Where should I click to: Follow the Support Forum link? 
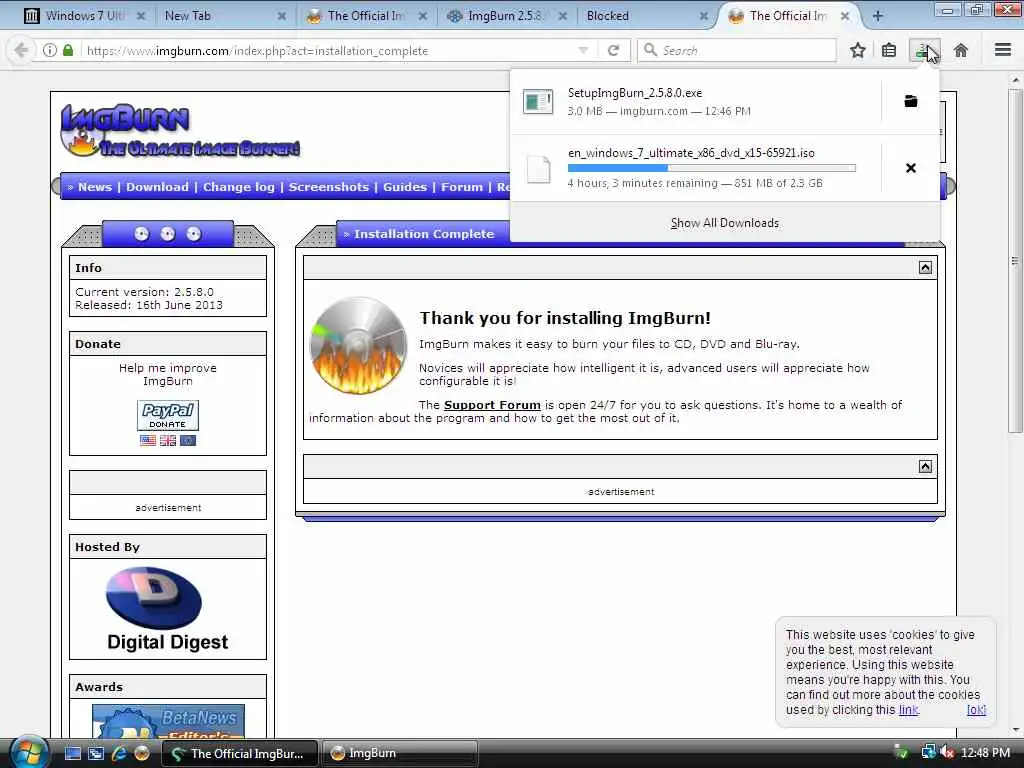click(492, 405)
